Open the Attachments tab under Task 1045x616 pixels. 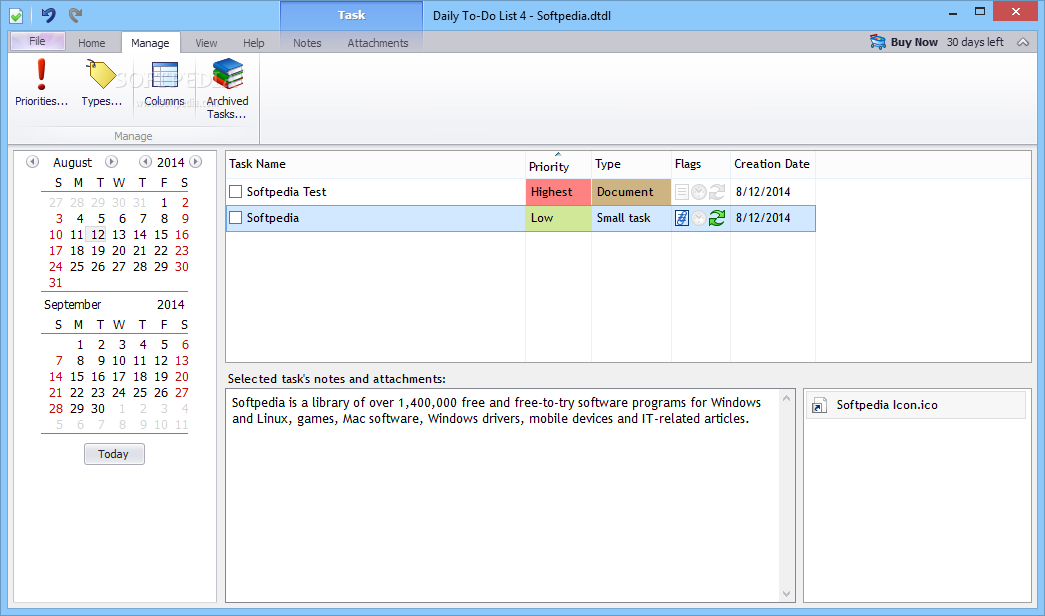[x=378, y=43]
